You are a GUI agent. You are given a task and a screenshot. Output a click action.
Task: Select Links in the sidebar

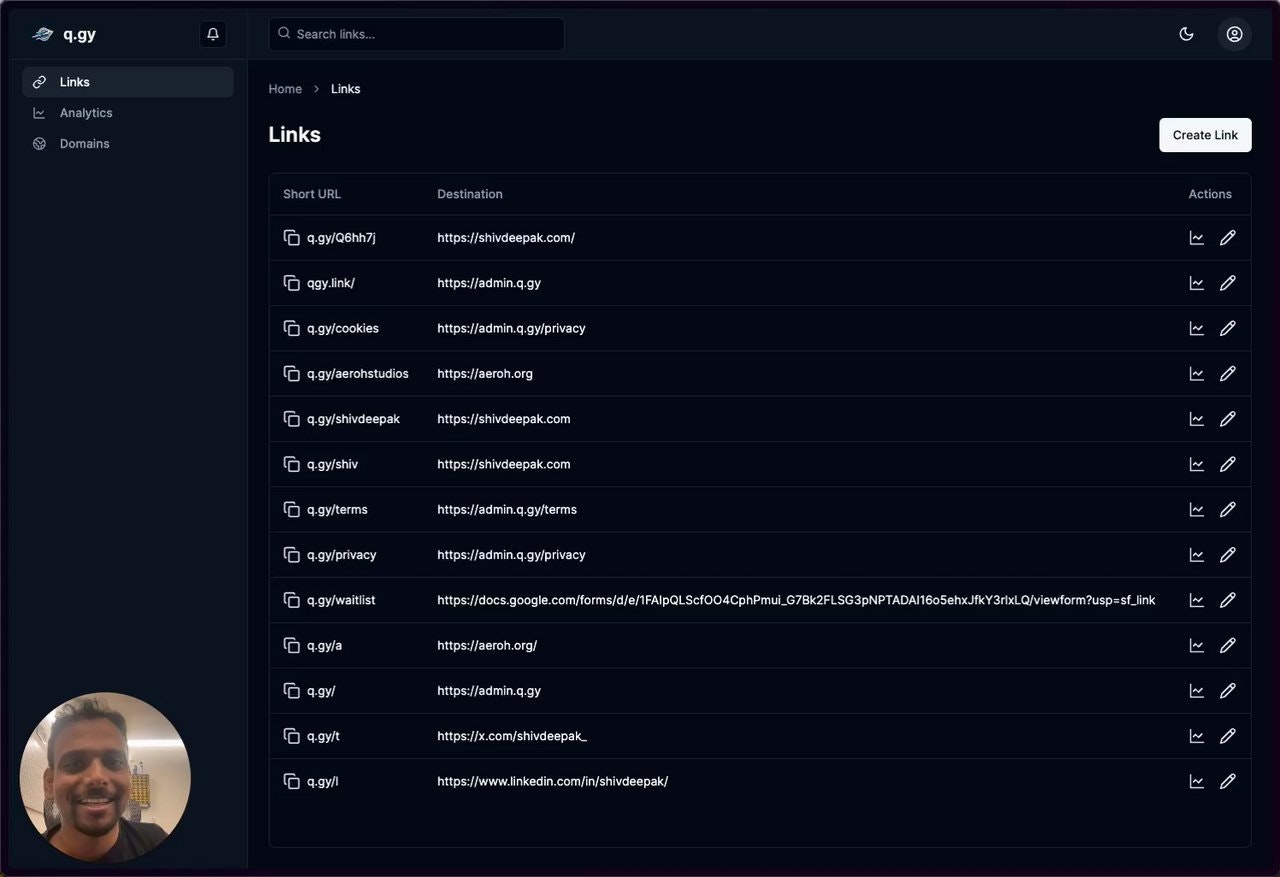pos(75,82)
